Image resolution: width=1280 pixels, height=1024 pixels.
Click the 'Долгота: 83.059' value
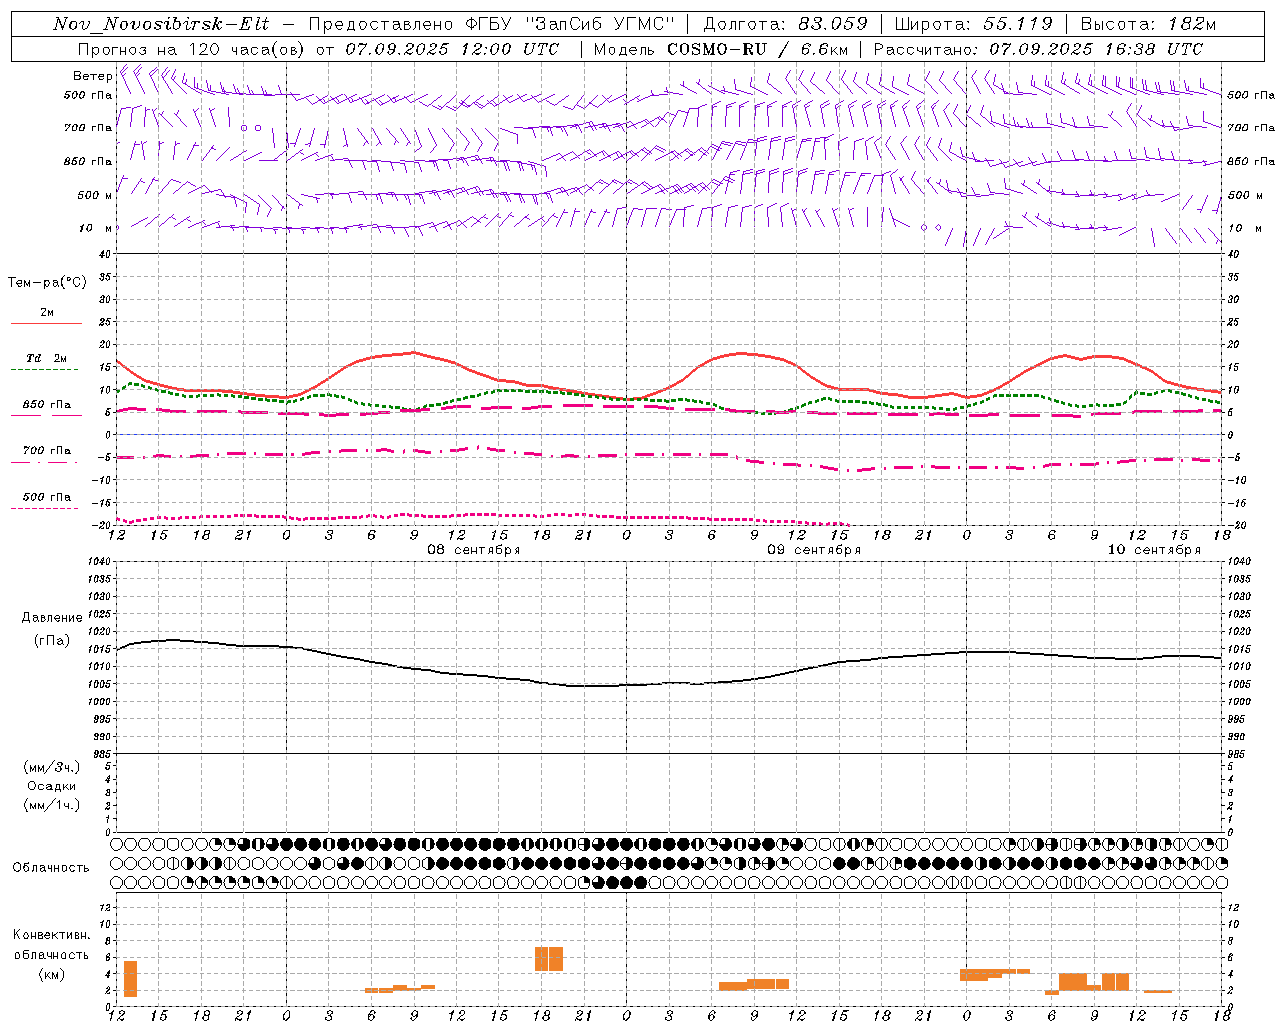point(786,24)
